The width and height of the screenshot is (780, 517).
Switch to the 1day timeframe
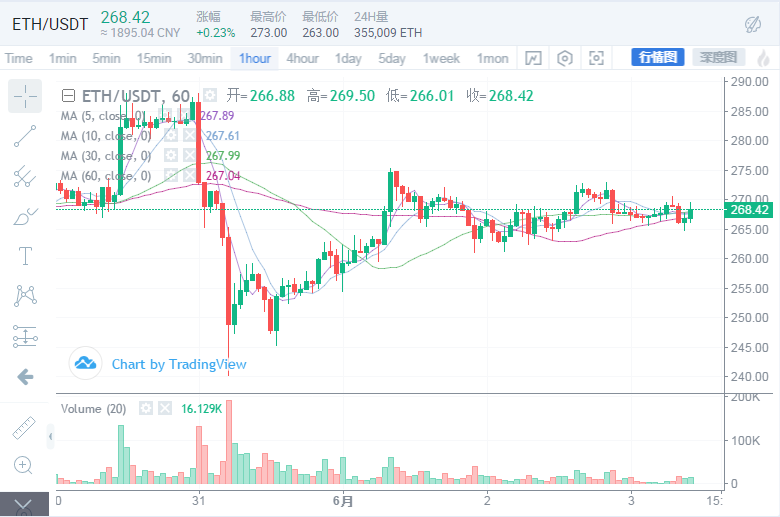point(348,58)
